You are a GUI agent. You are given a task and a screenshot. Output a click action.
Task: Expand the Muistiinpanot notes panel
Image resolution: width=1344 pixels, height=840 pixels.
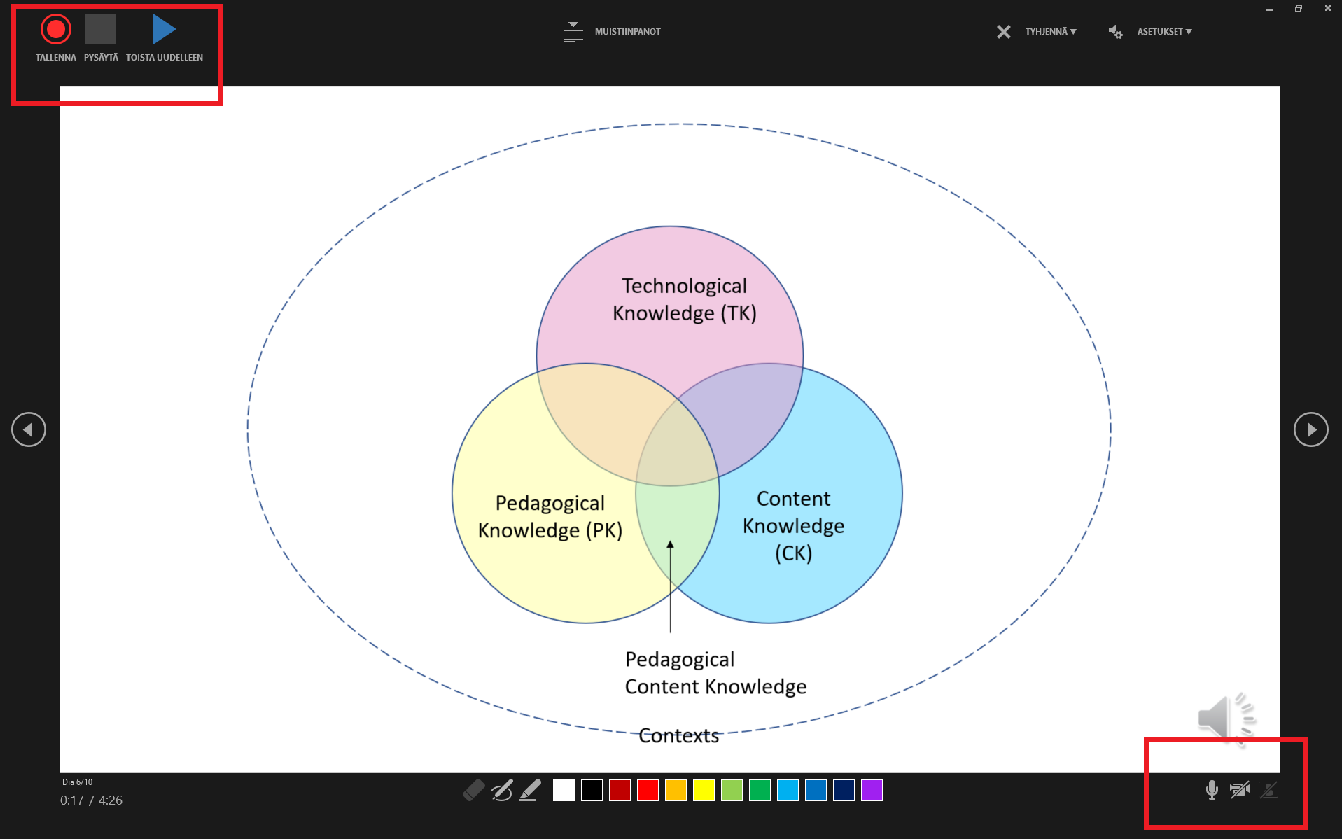[612, 32]
